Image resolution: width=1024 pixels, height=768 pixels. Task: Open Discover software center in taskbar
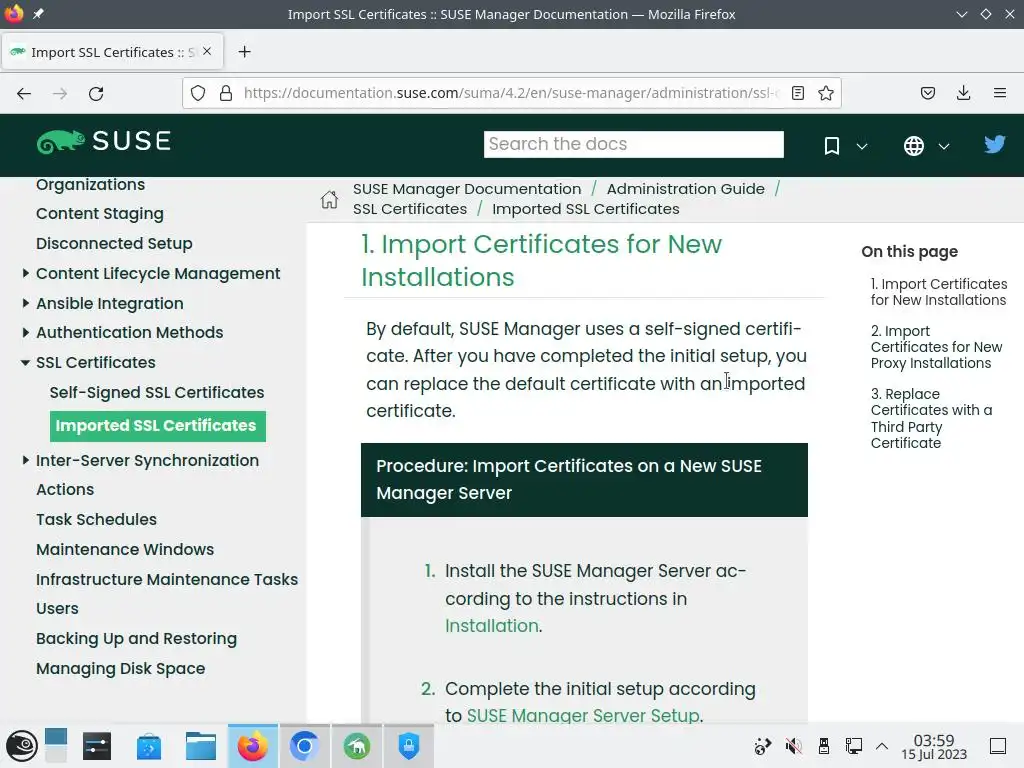click(149, 746)
